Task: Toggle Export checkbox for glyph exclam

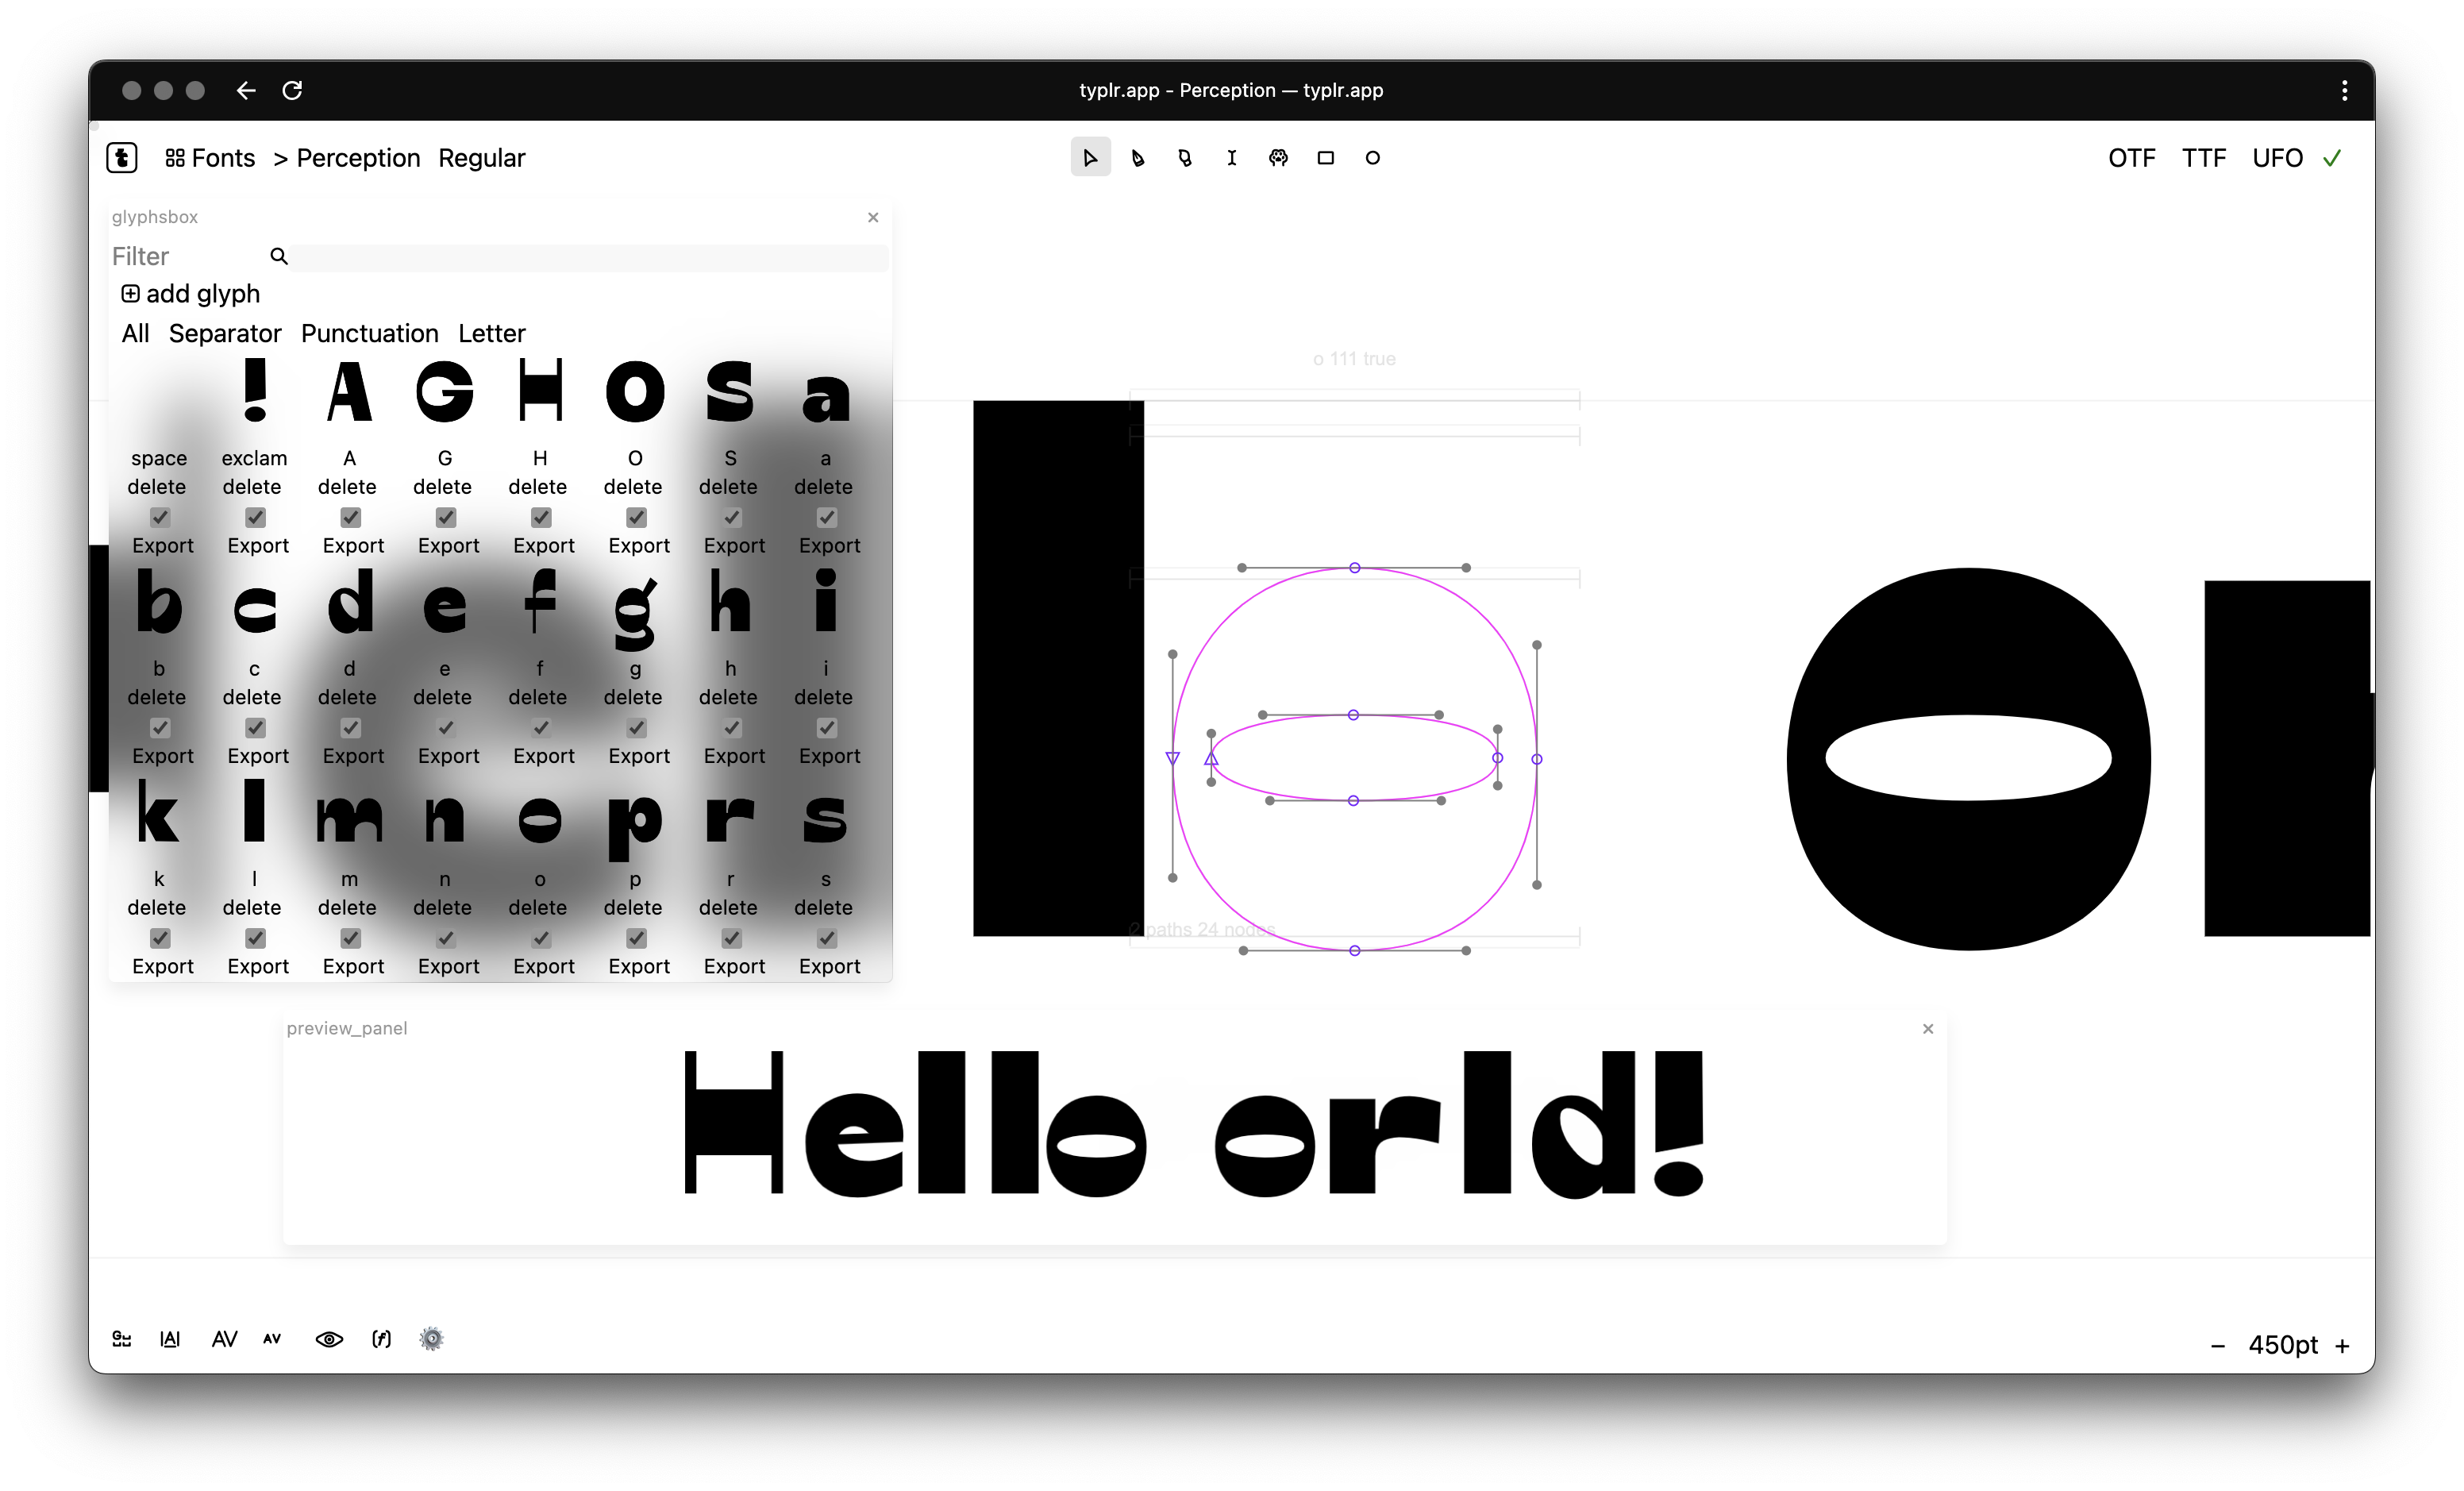Action: 255,517
